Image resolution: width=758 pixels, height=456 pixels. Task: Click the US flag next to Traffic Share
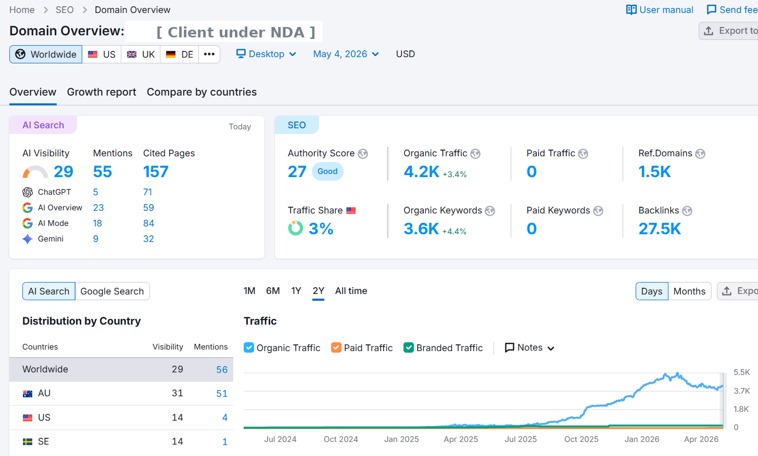351,210
